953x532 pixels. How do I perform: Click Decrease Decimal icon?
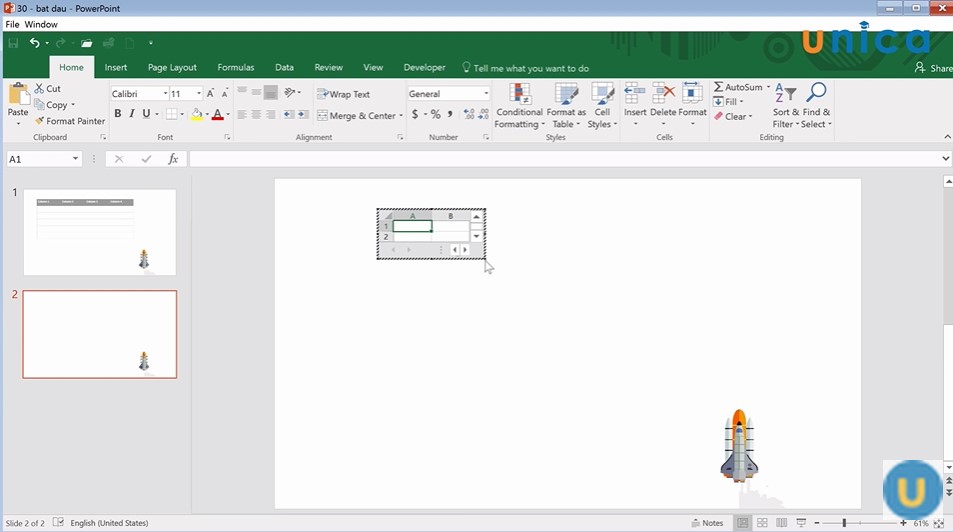(x=483, y=114)
